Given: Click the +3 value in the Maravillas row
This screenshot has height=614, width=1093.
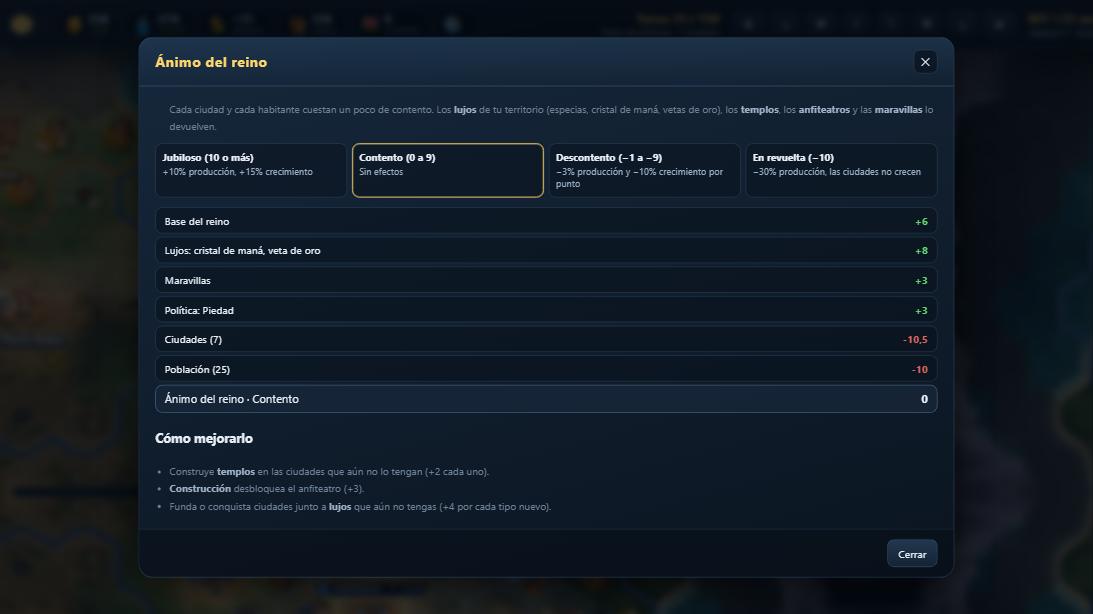Looking at the screenshot, I should coord(921,281).
